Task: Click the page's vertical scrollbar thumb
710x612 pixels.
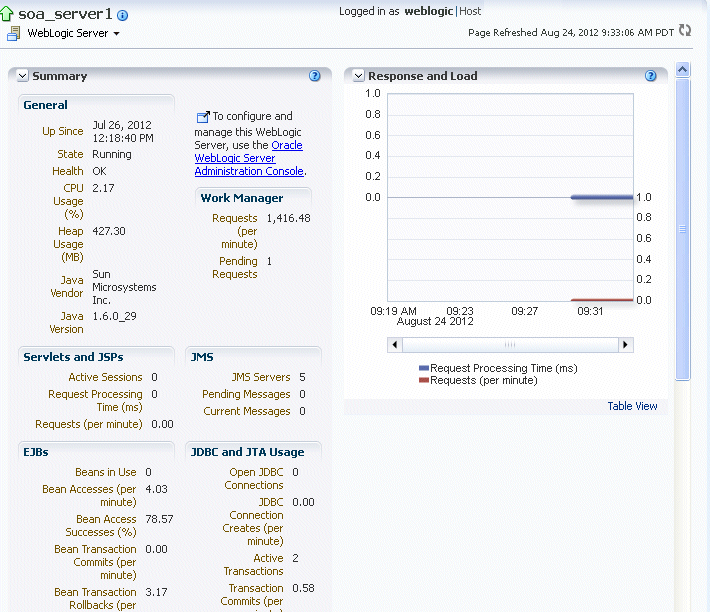Action: 683,230
